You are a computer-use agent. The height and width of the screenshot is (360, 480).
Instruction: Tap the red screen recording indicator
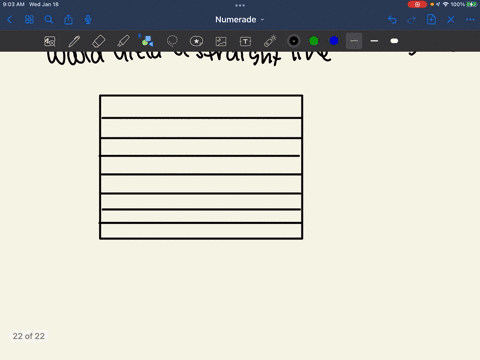point(417,4)
